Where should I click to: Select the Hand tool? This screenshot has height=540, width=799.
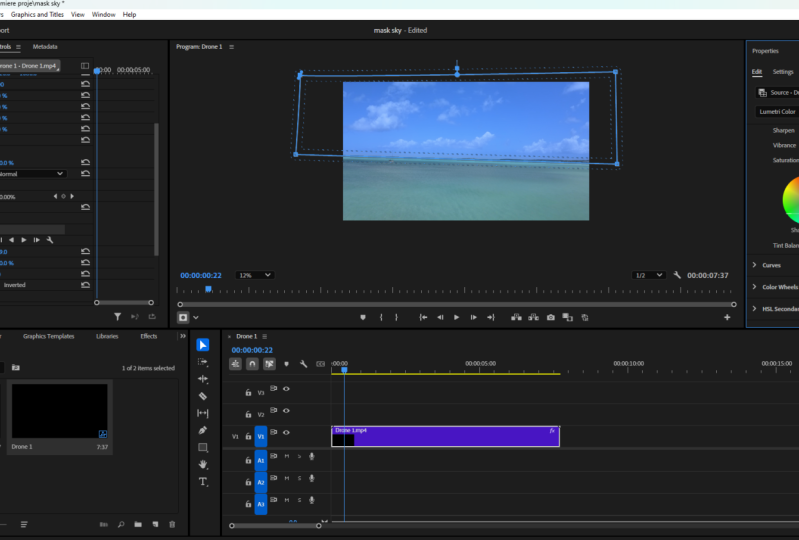click(x=203, y=464)
